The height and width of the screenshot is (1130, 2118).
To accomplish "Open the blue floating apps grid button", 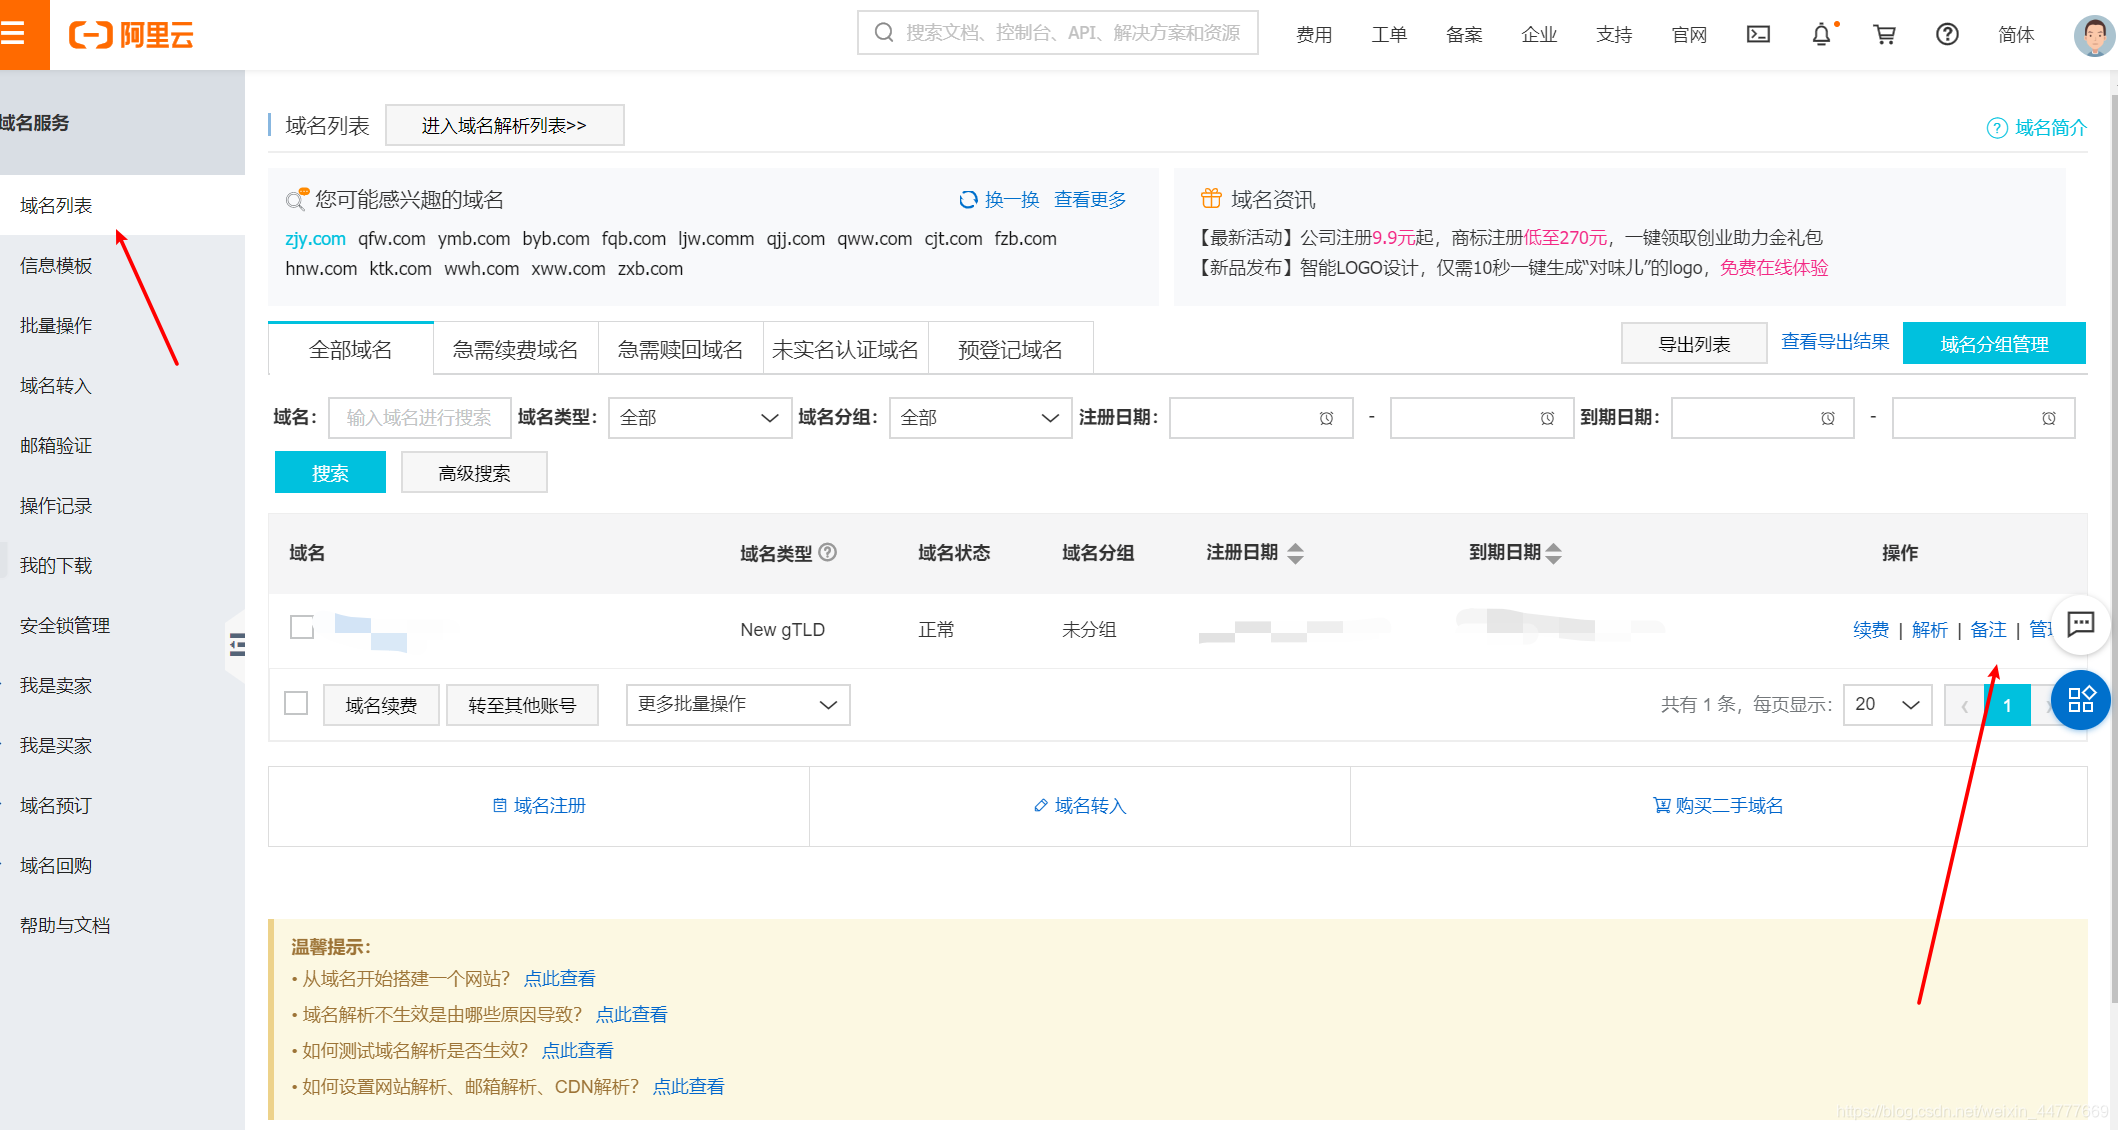I will (2081, 699).
